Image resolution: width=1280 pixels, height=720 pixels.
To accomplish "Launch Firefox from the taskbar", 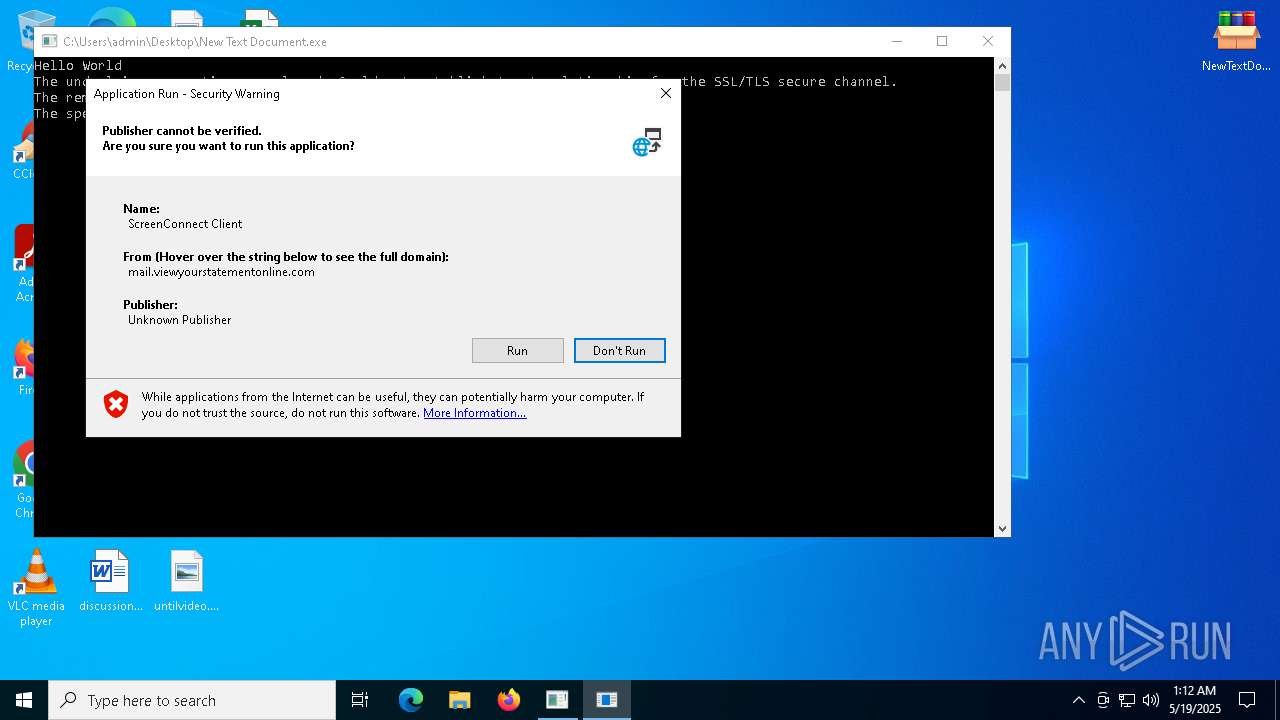I will (x=509, y=700).
